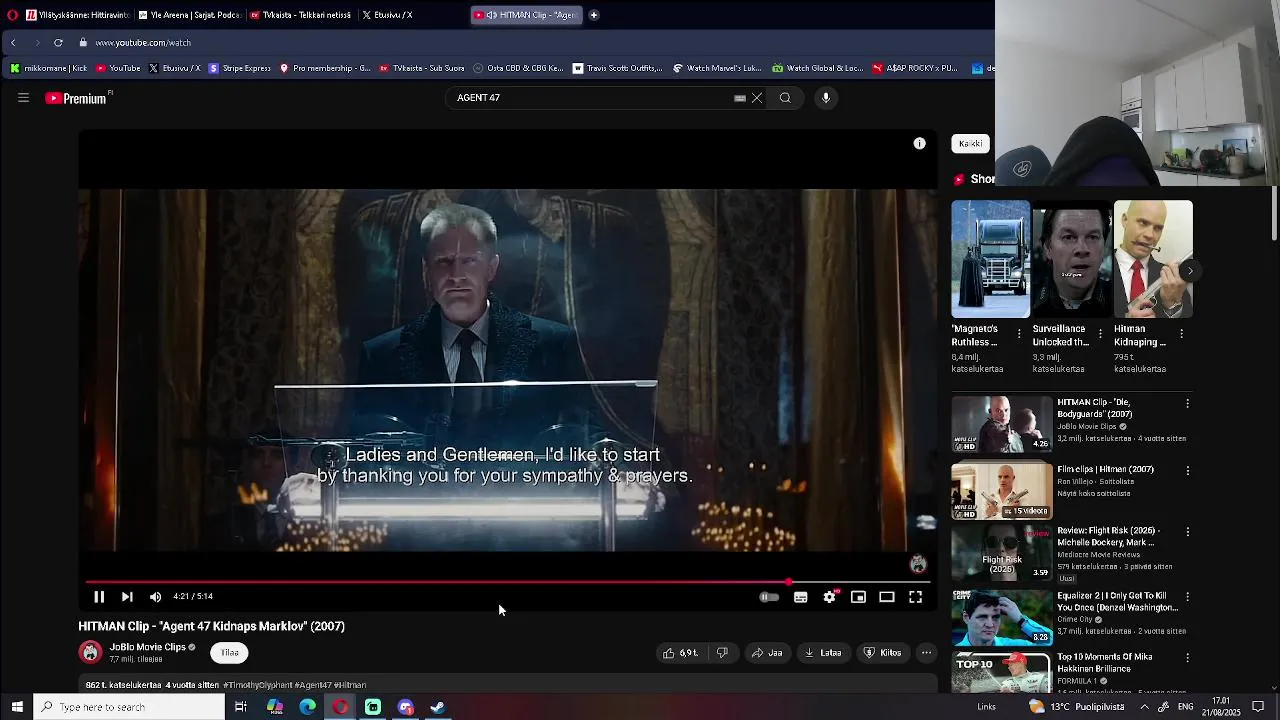Like the video
Image resolution: width=1280 pixels, height=720 pixels.
[x=680, y=653]
